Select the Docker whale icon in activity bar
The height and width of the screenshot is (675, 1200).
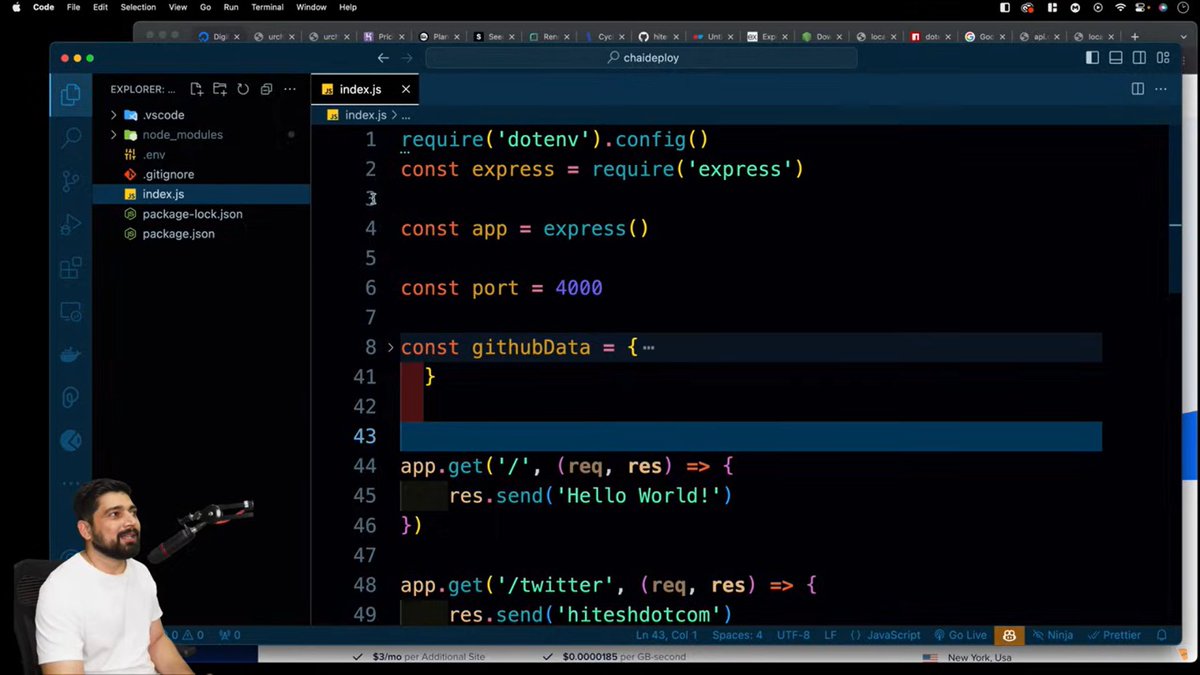click(x=70, y=353)
